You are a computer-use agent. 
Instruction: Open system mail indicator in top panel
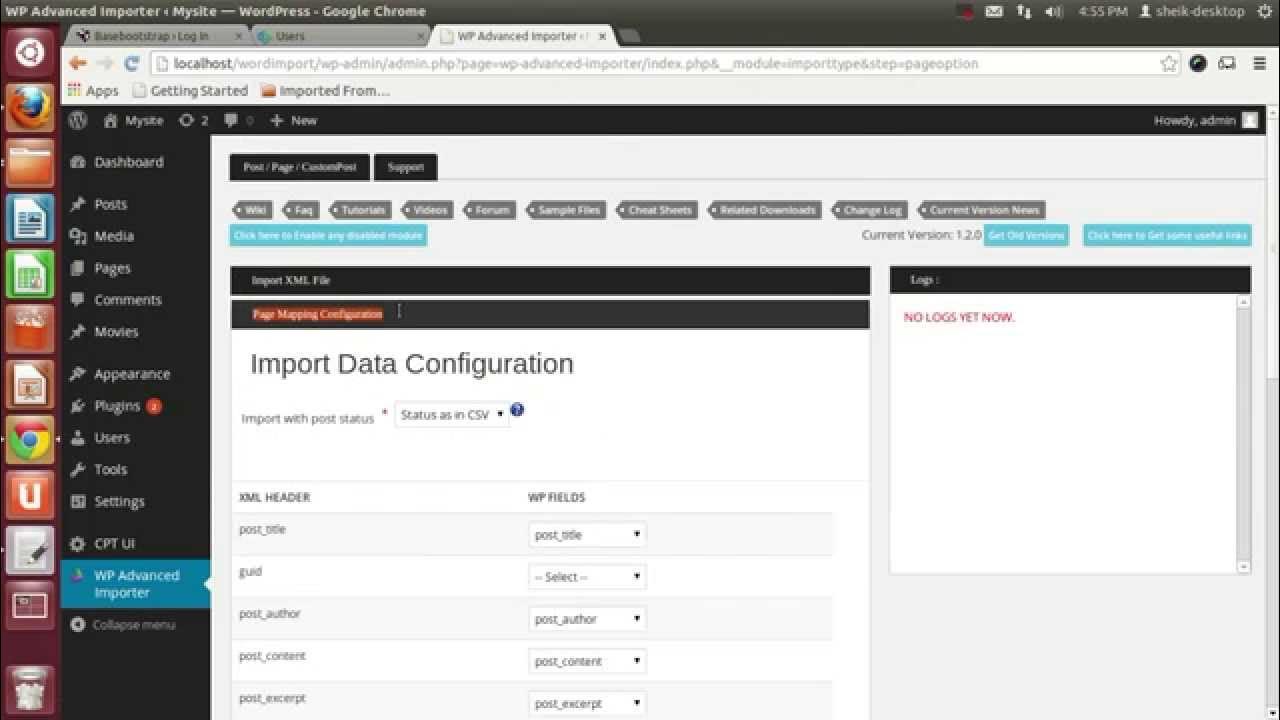click(993, 11)
